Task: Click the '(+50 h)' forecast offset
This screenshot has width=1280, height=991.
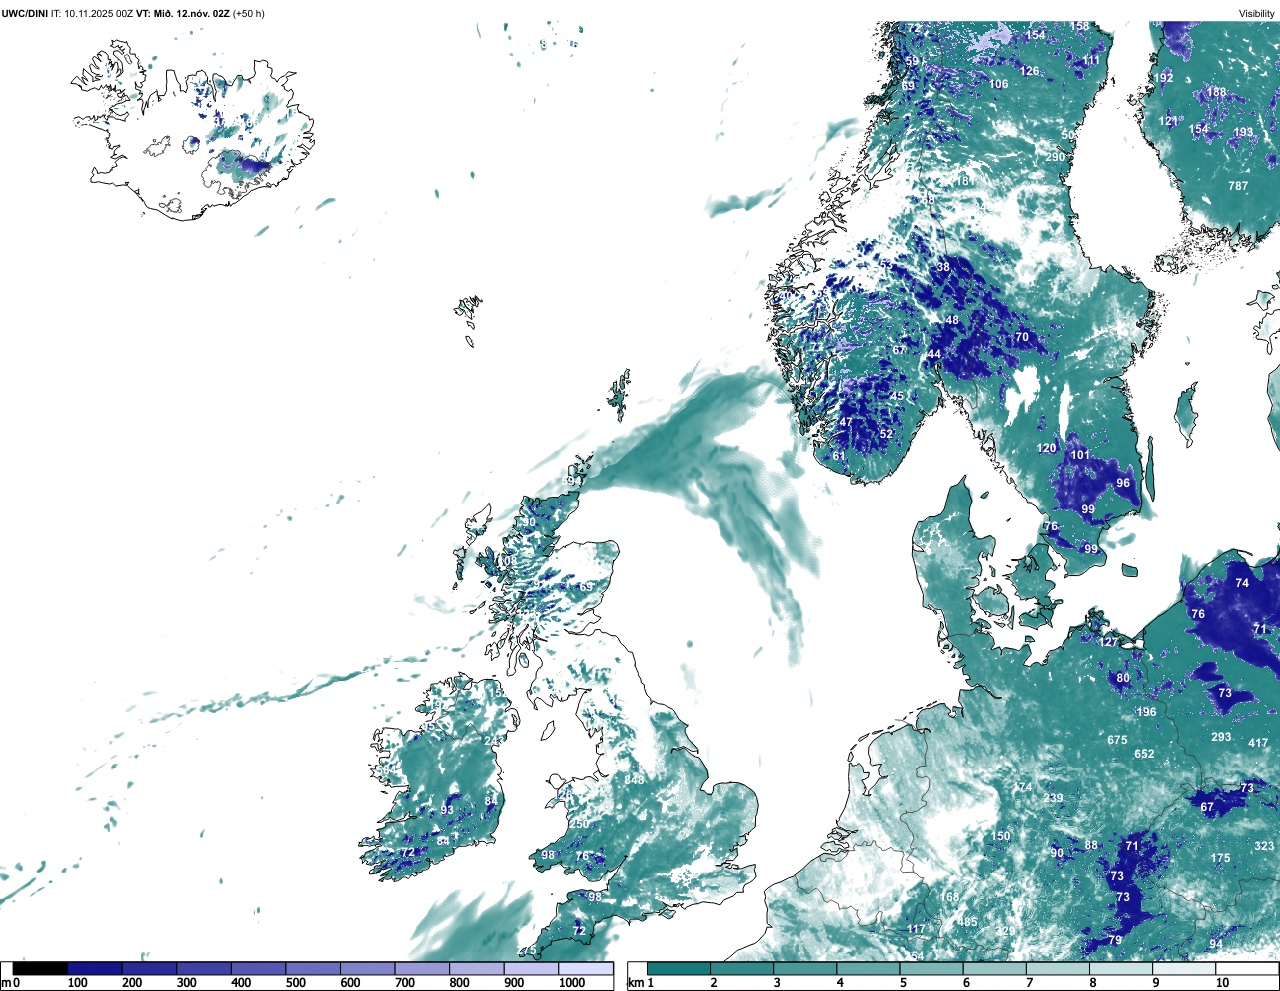Action: (x=249, y=13)
